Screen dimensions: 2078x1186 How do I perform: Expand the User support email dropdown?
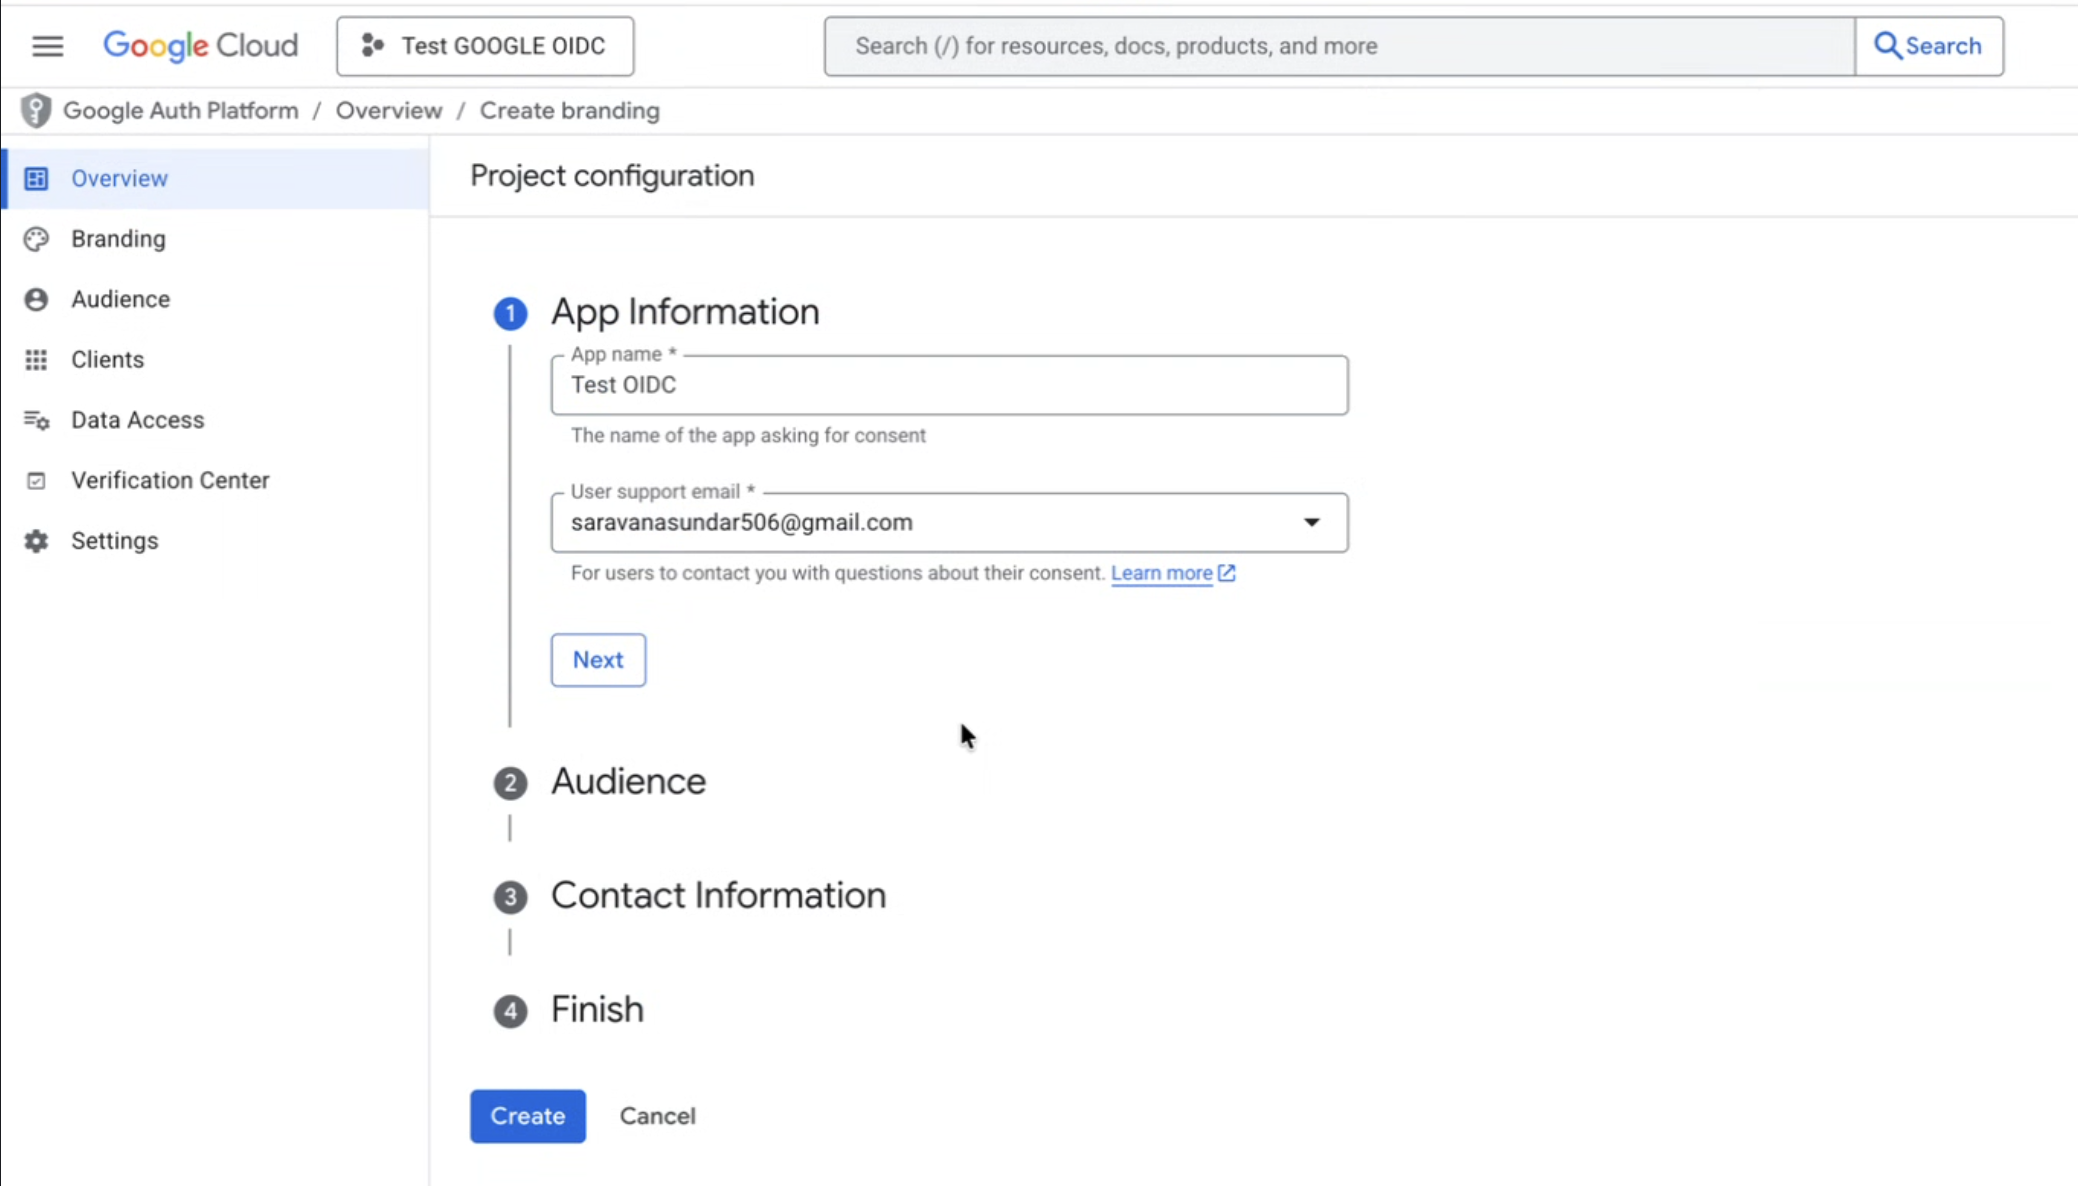(x=1312, y=522)
